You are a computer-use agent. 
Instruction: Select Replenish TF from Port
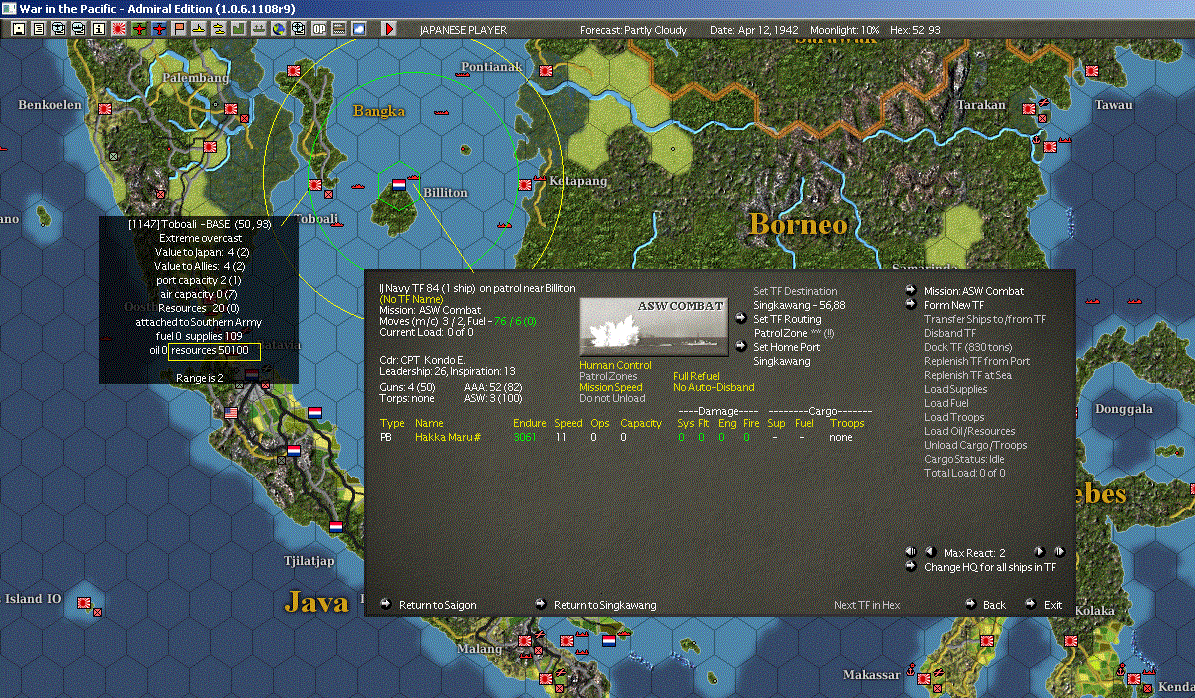pos(976,361)
